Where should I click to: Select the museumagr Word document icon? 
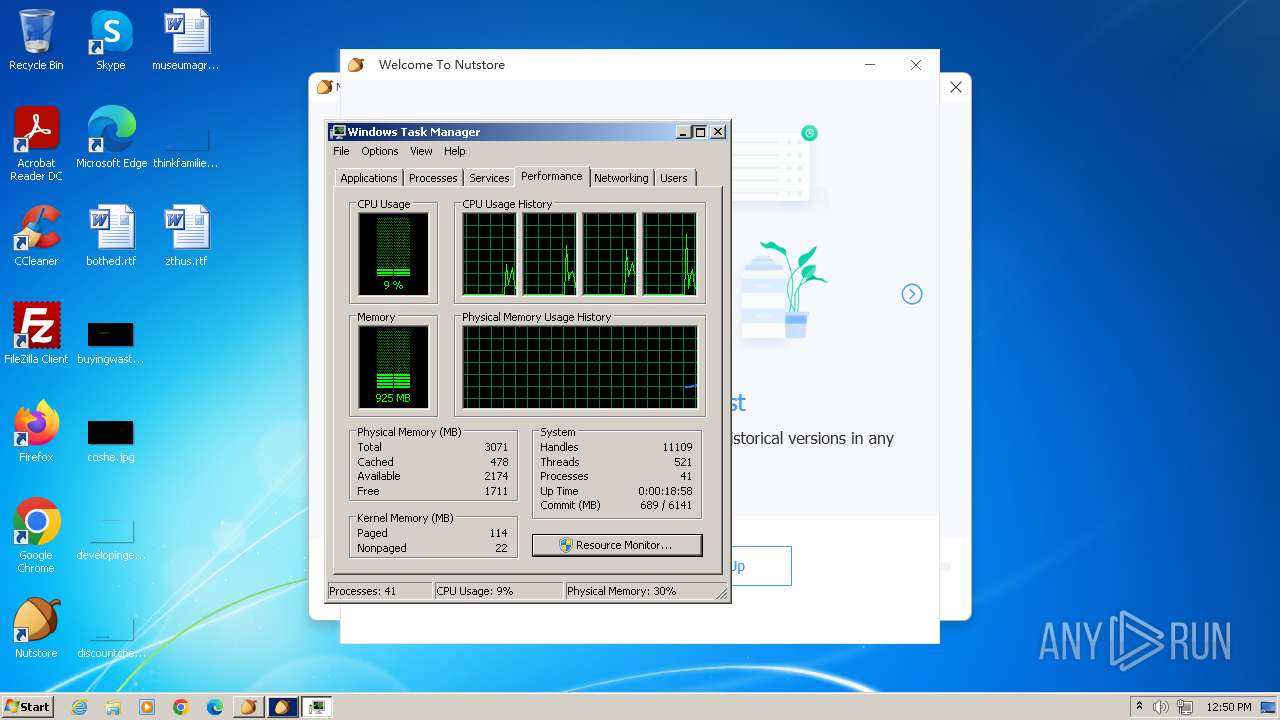click(186, 40)
